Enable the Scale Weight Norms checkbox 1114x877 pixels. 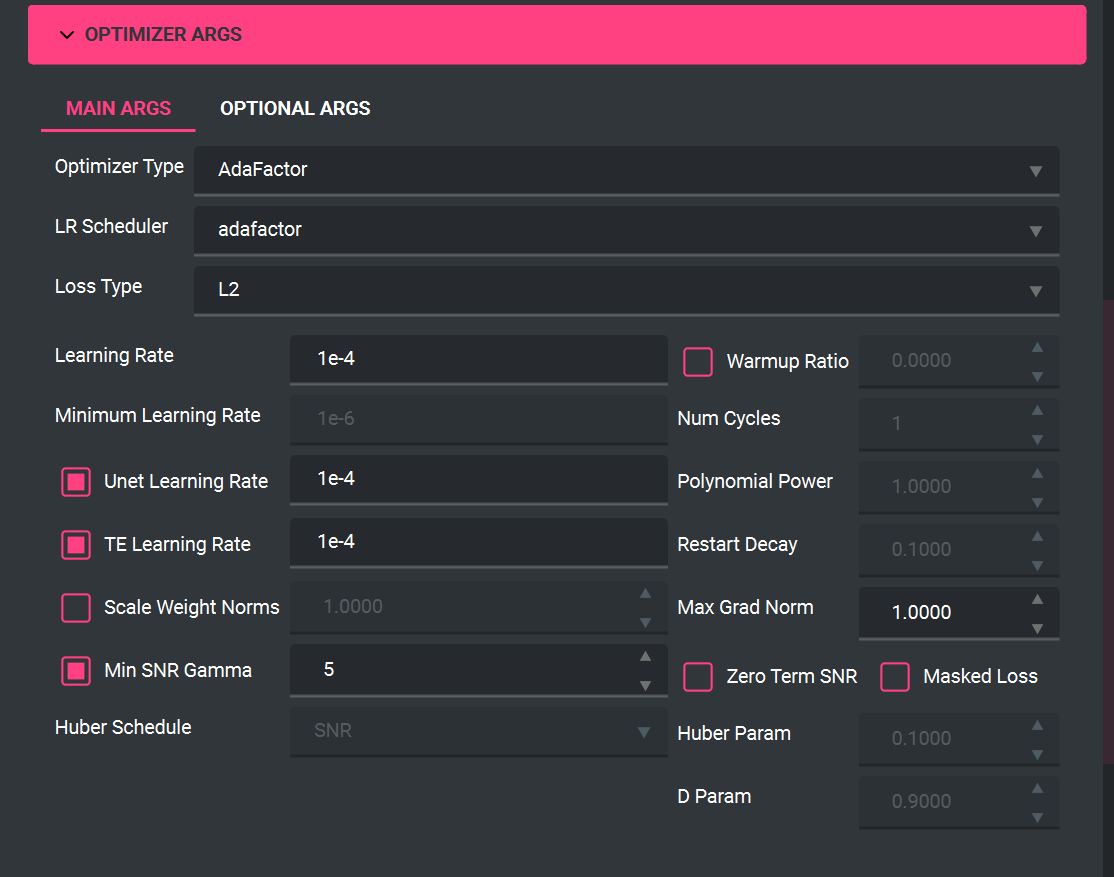click(x=76, y=607)
